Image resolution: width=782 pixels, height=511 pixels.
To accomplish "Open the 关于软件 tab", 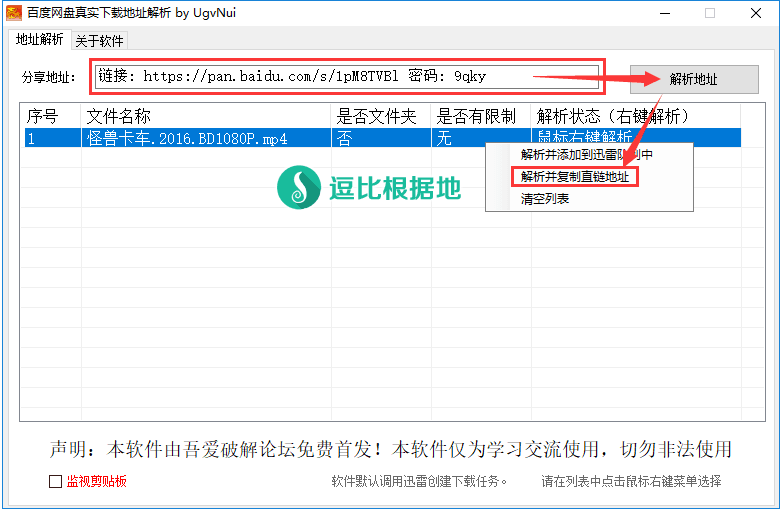I will (x=100, y=40).
